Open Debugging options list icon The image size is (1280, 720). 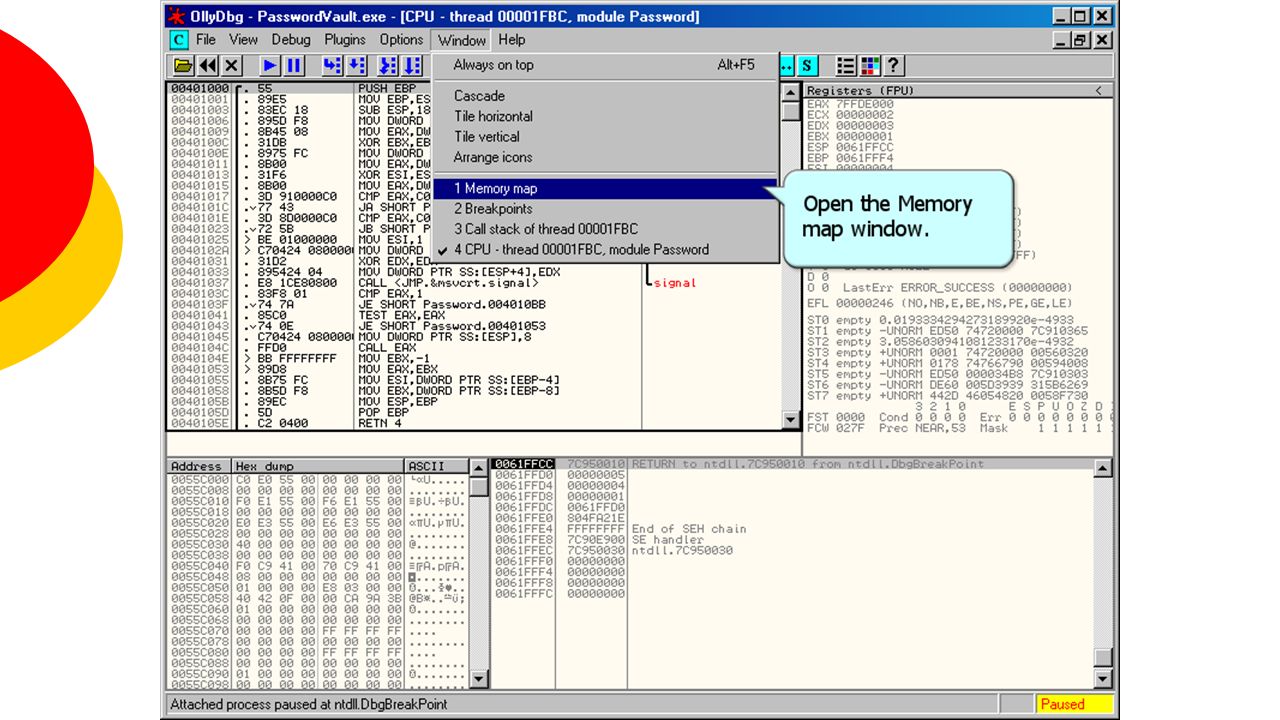pyautogui.click(x=846, y=66)
